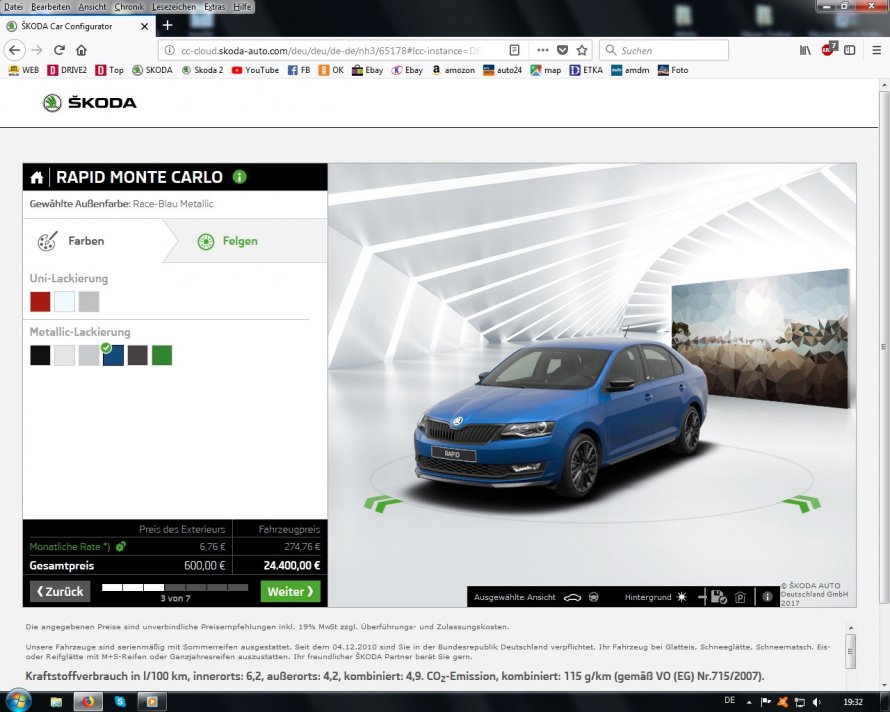Open the browser library icon
The height and width of the screenshot is (712, 890).
tap(805, 50)
